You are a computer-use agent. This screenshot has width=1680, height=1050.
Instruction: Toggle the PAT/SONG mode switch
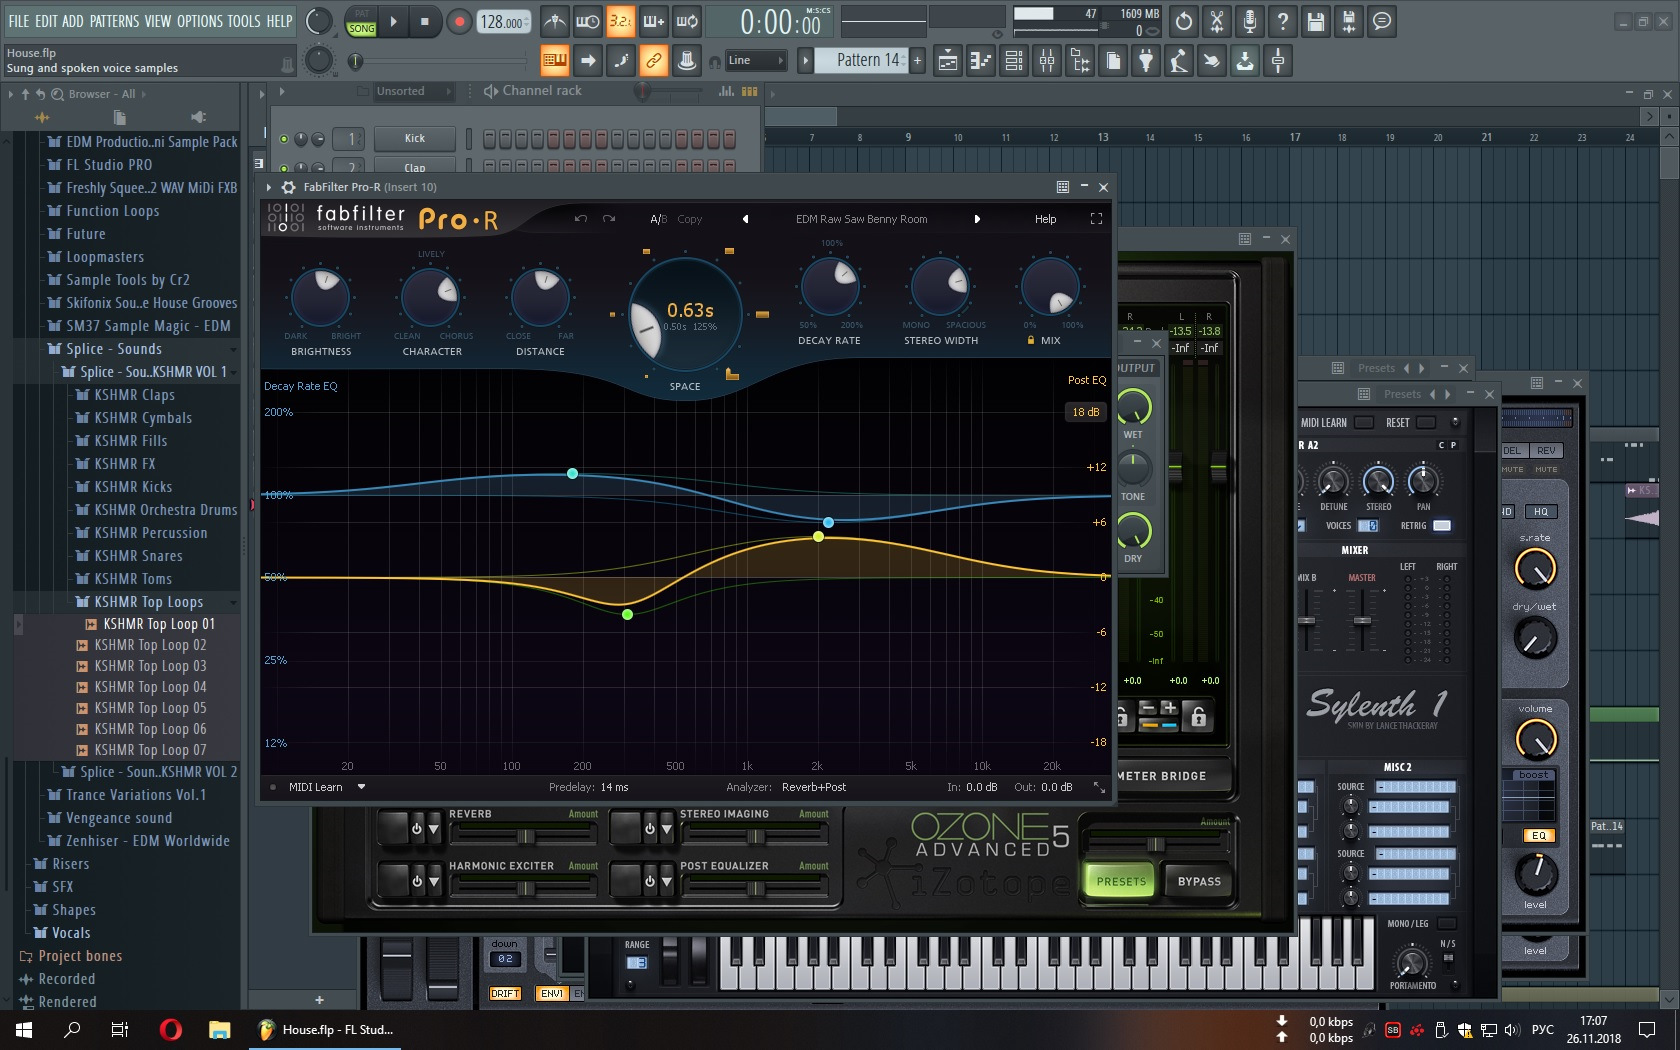click(361, 22)
